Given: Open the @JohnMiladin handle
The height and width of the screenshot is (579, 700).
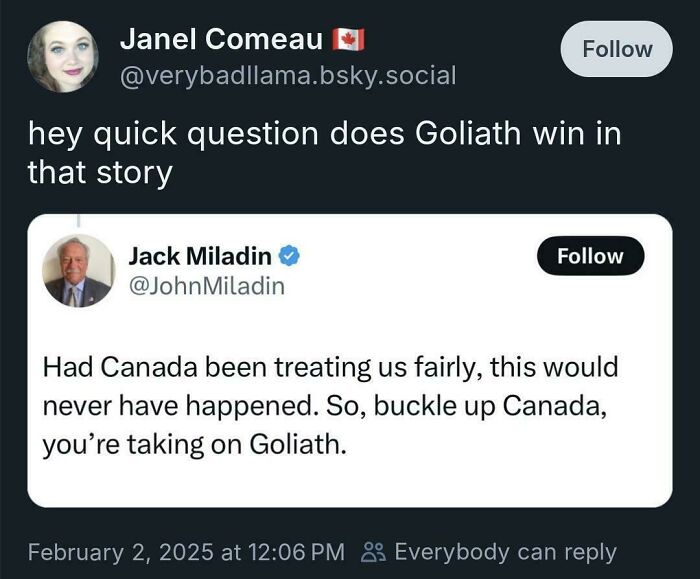Looking at the screenshot, I should (206, 286).
